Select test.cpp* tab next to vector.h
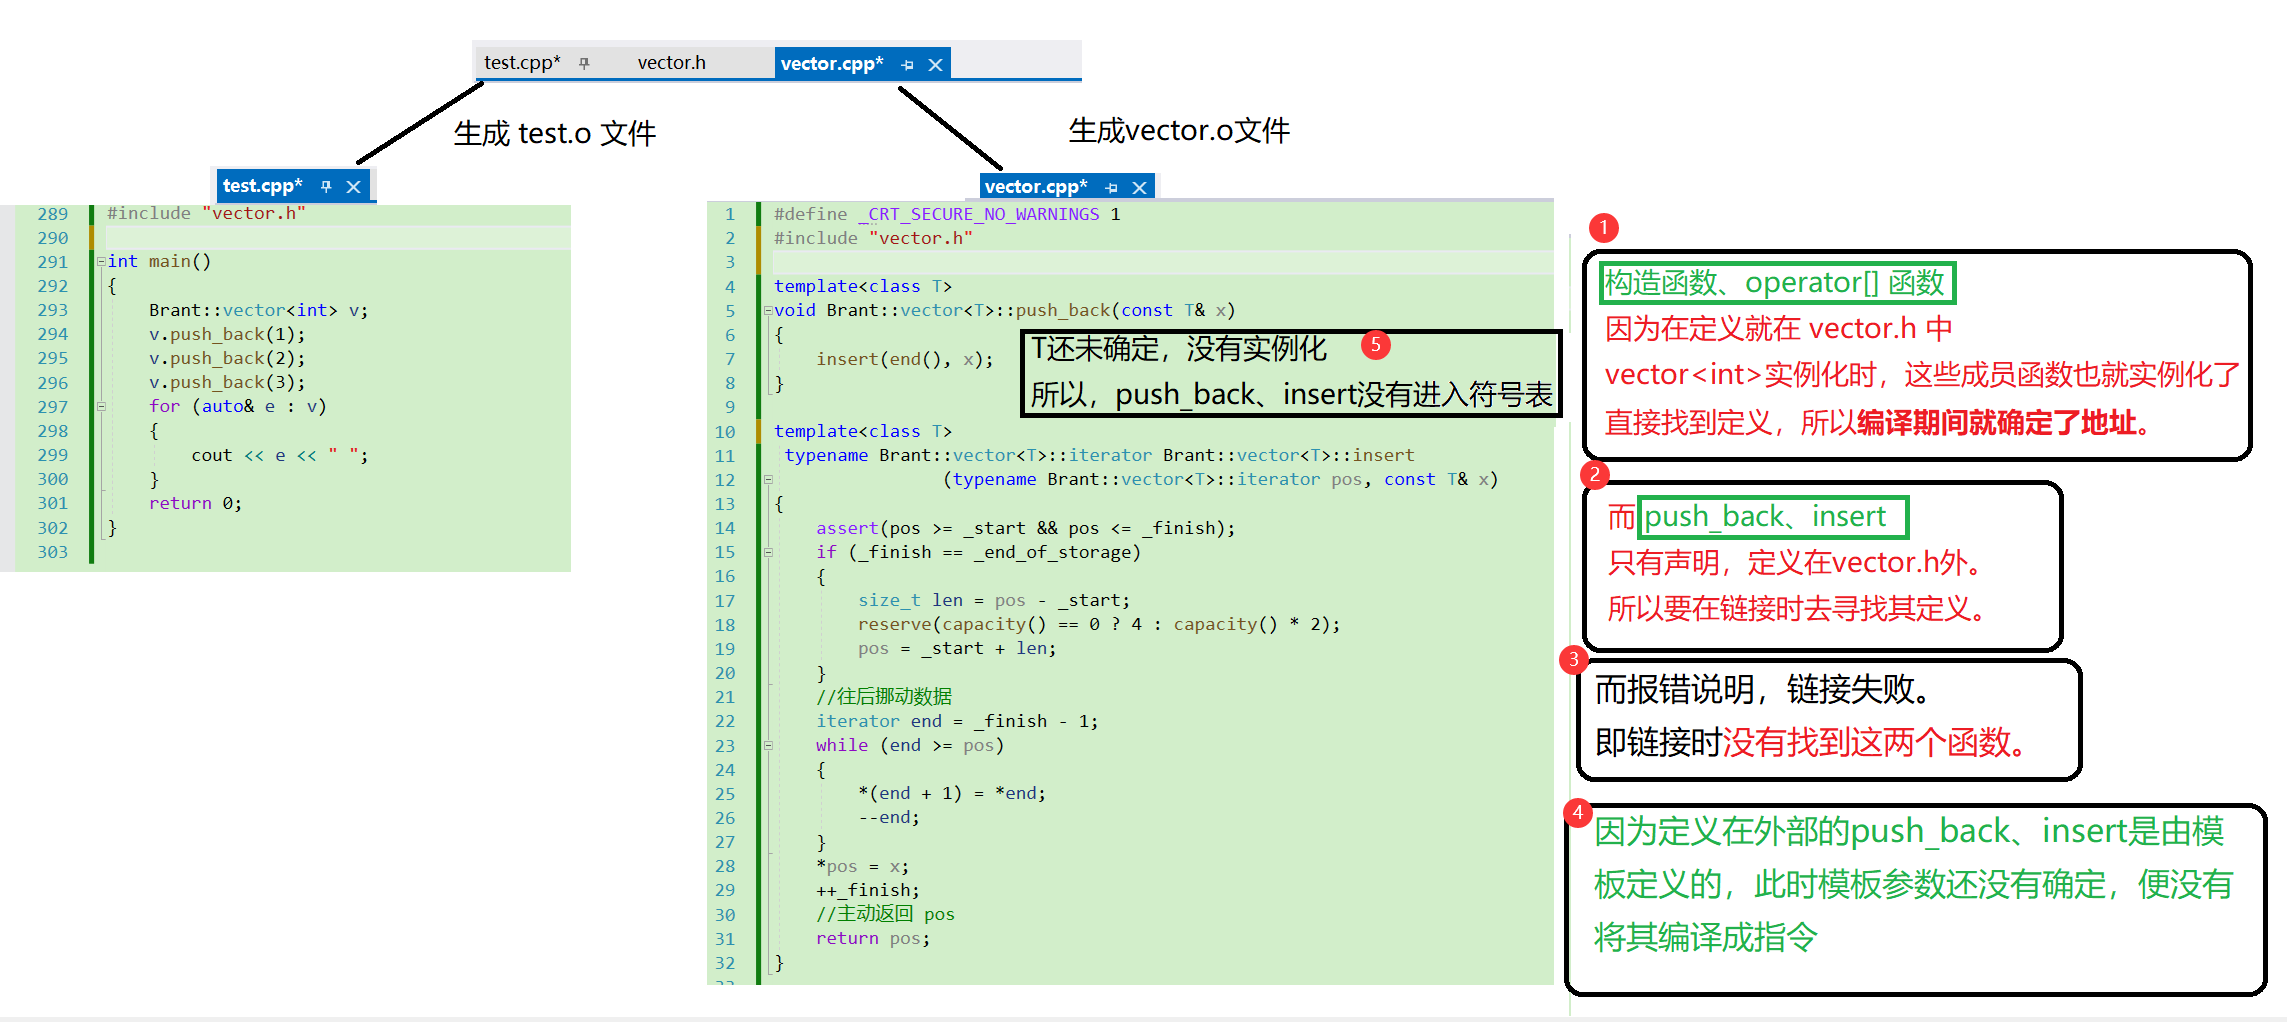Screen dimensions: 2287x1022 pyautogui.click(x=522, y=63)
